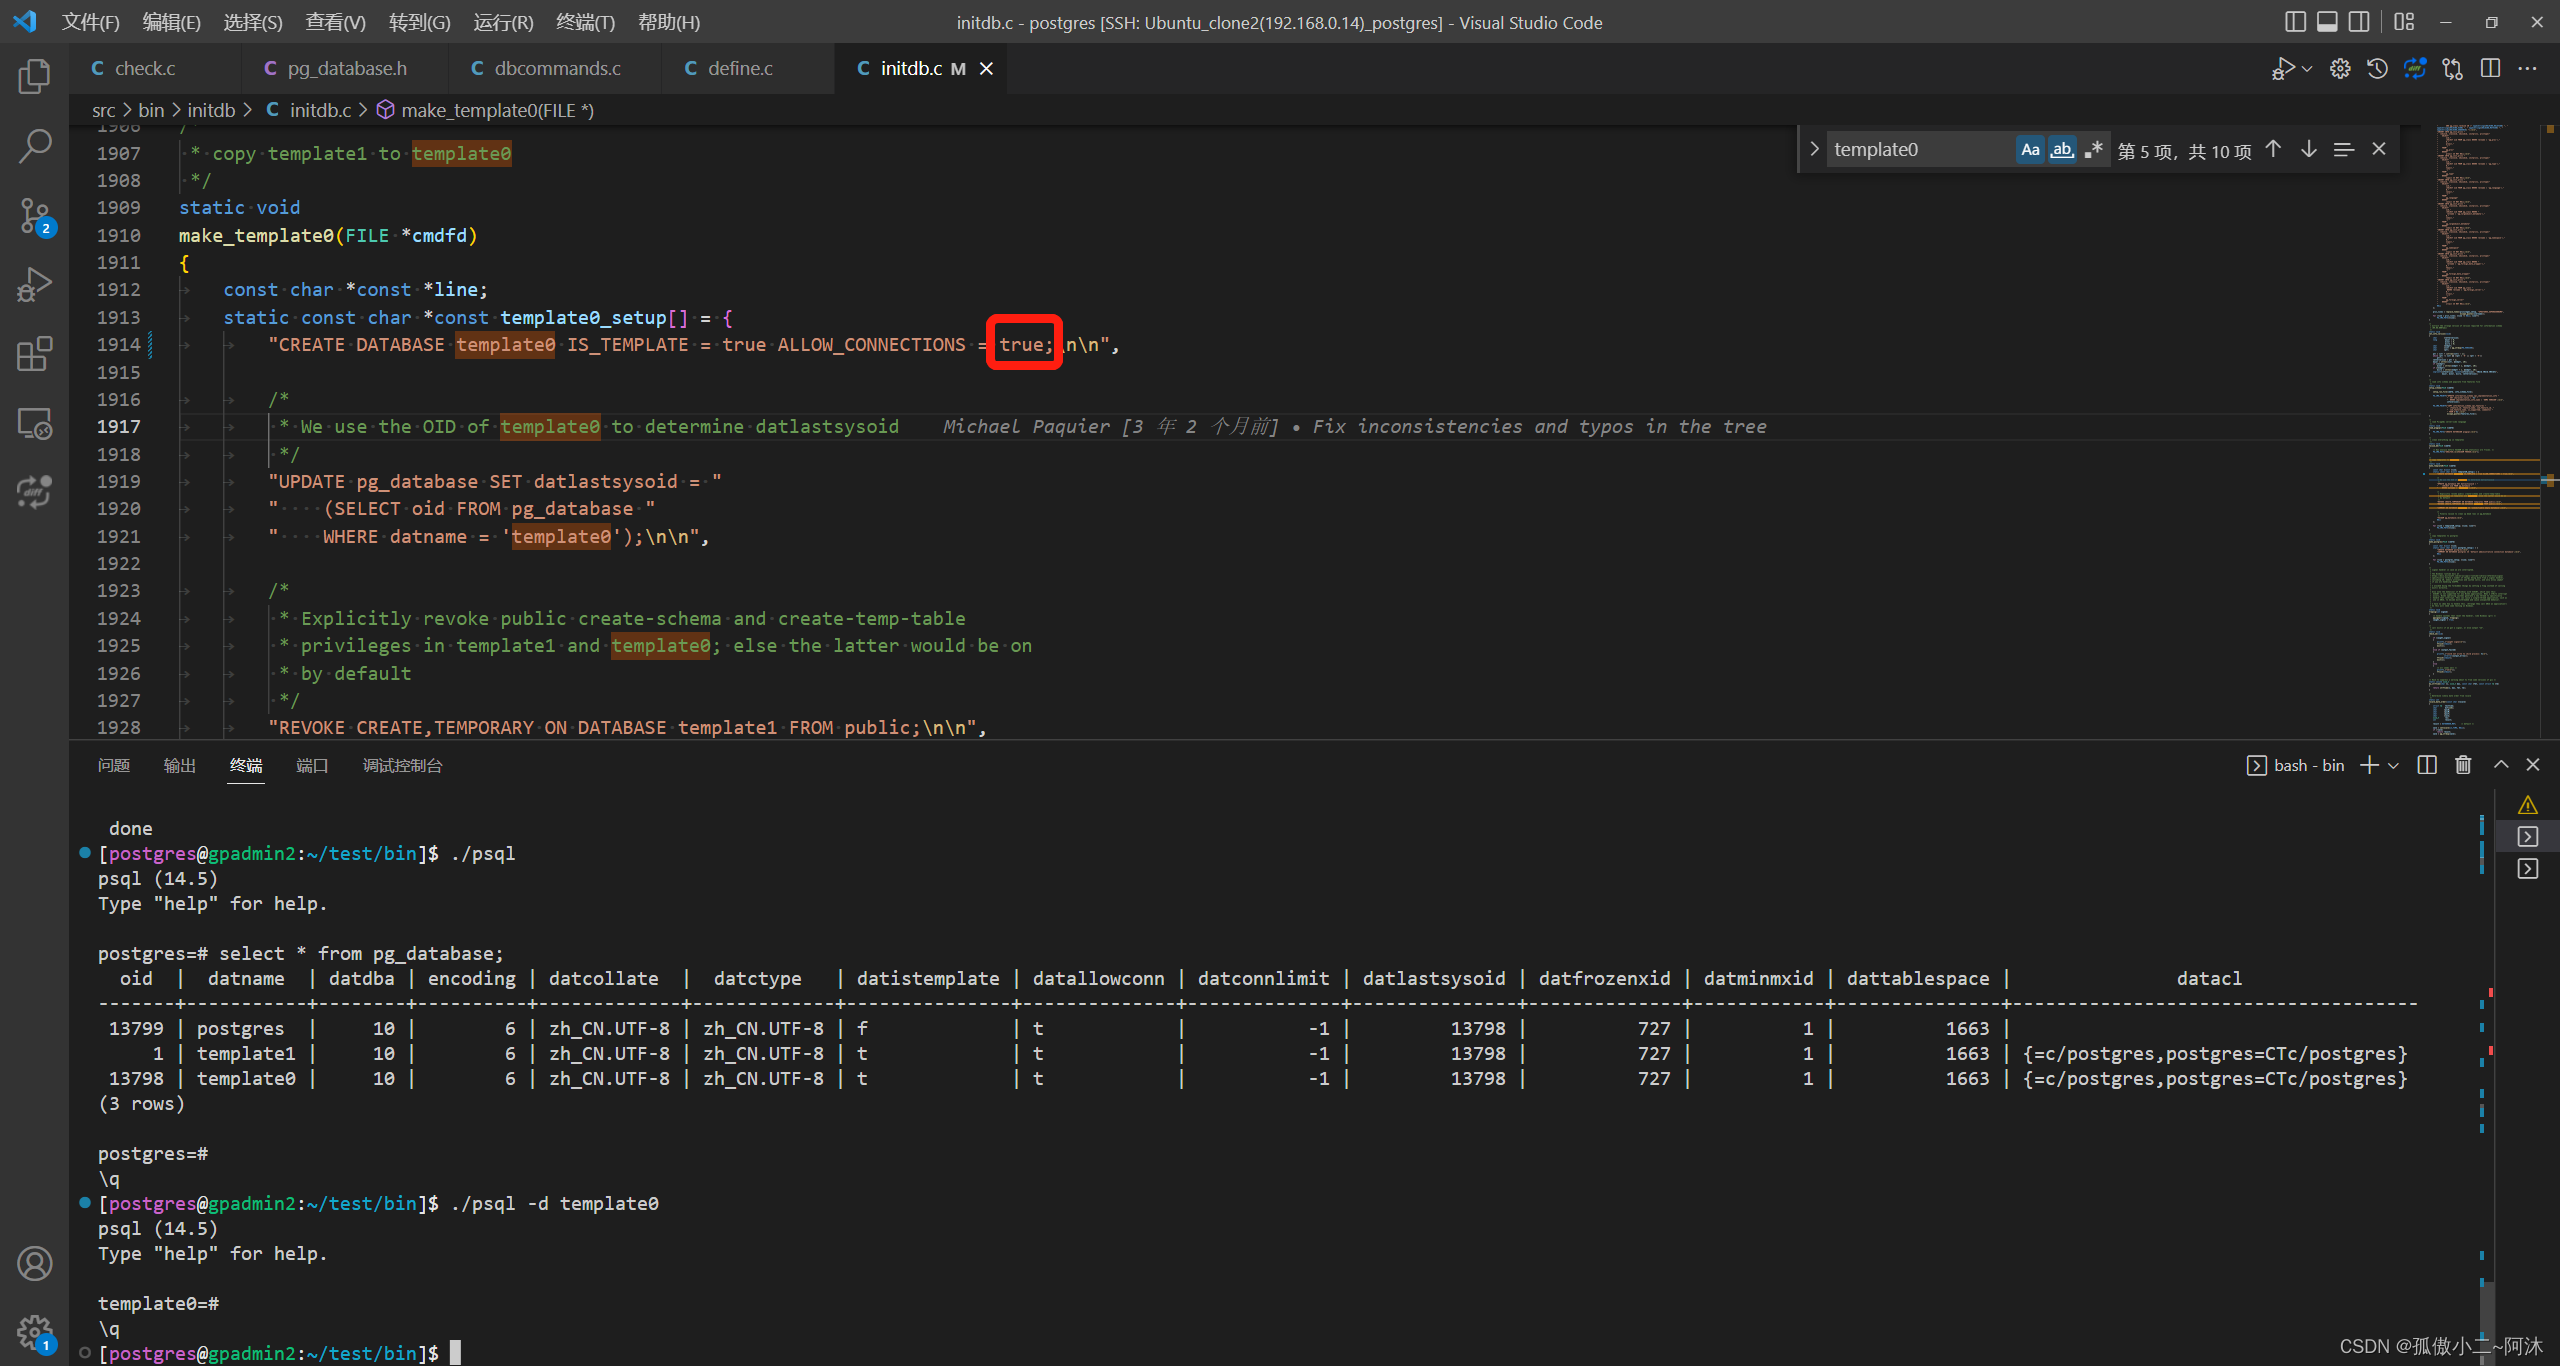2560x1366 pixels.
Task: Disable whole word matching in search
Action: point(2062,149)
